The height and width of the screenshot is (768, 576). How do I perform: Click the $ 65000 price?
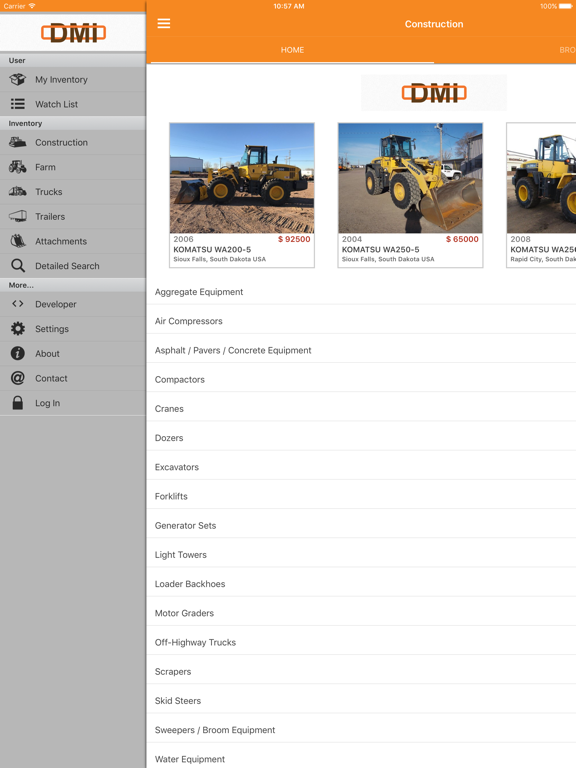pyautogui.click(x=462, y=239)
